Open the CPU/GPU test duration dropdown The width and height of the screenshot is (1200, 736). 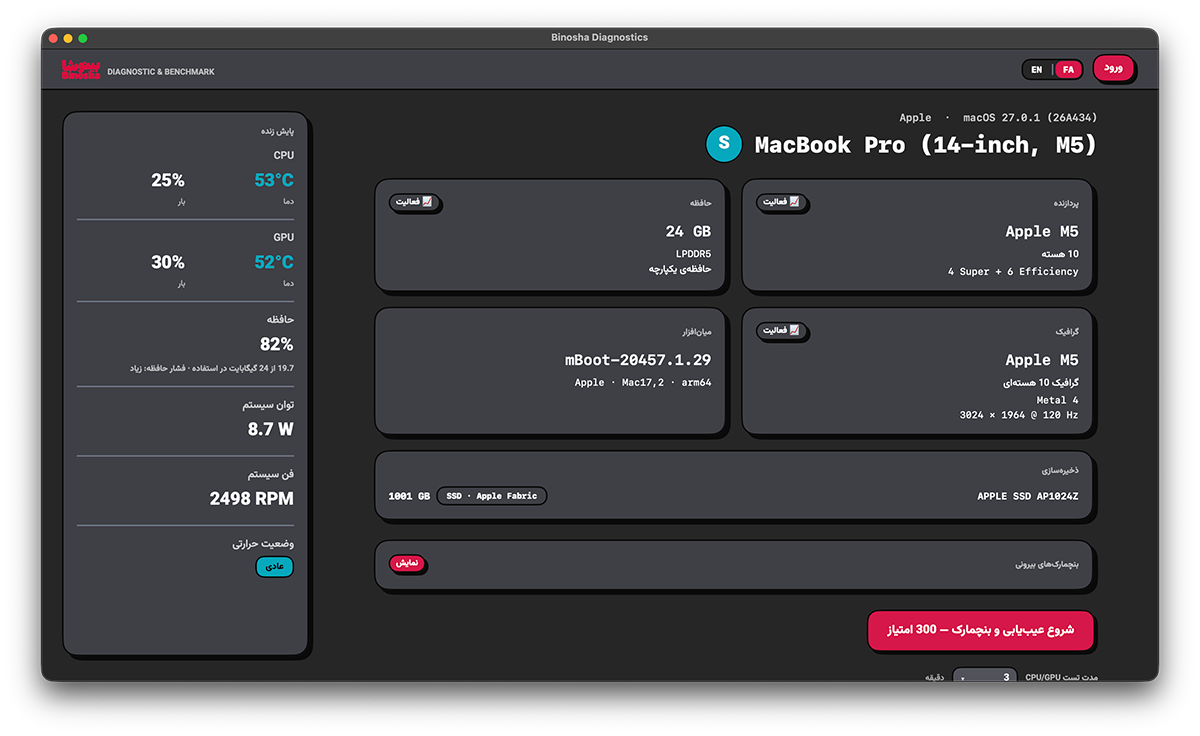(984, 676)
